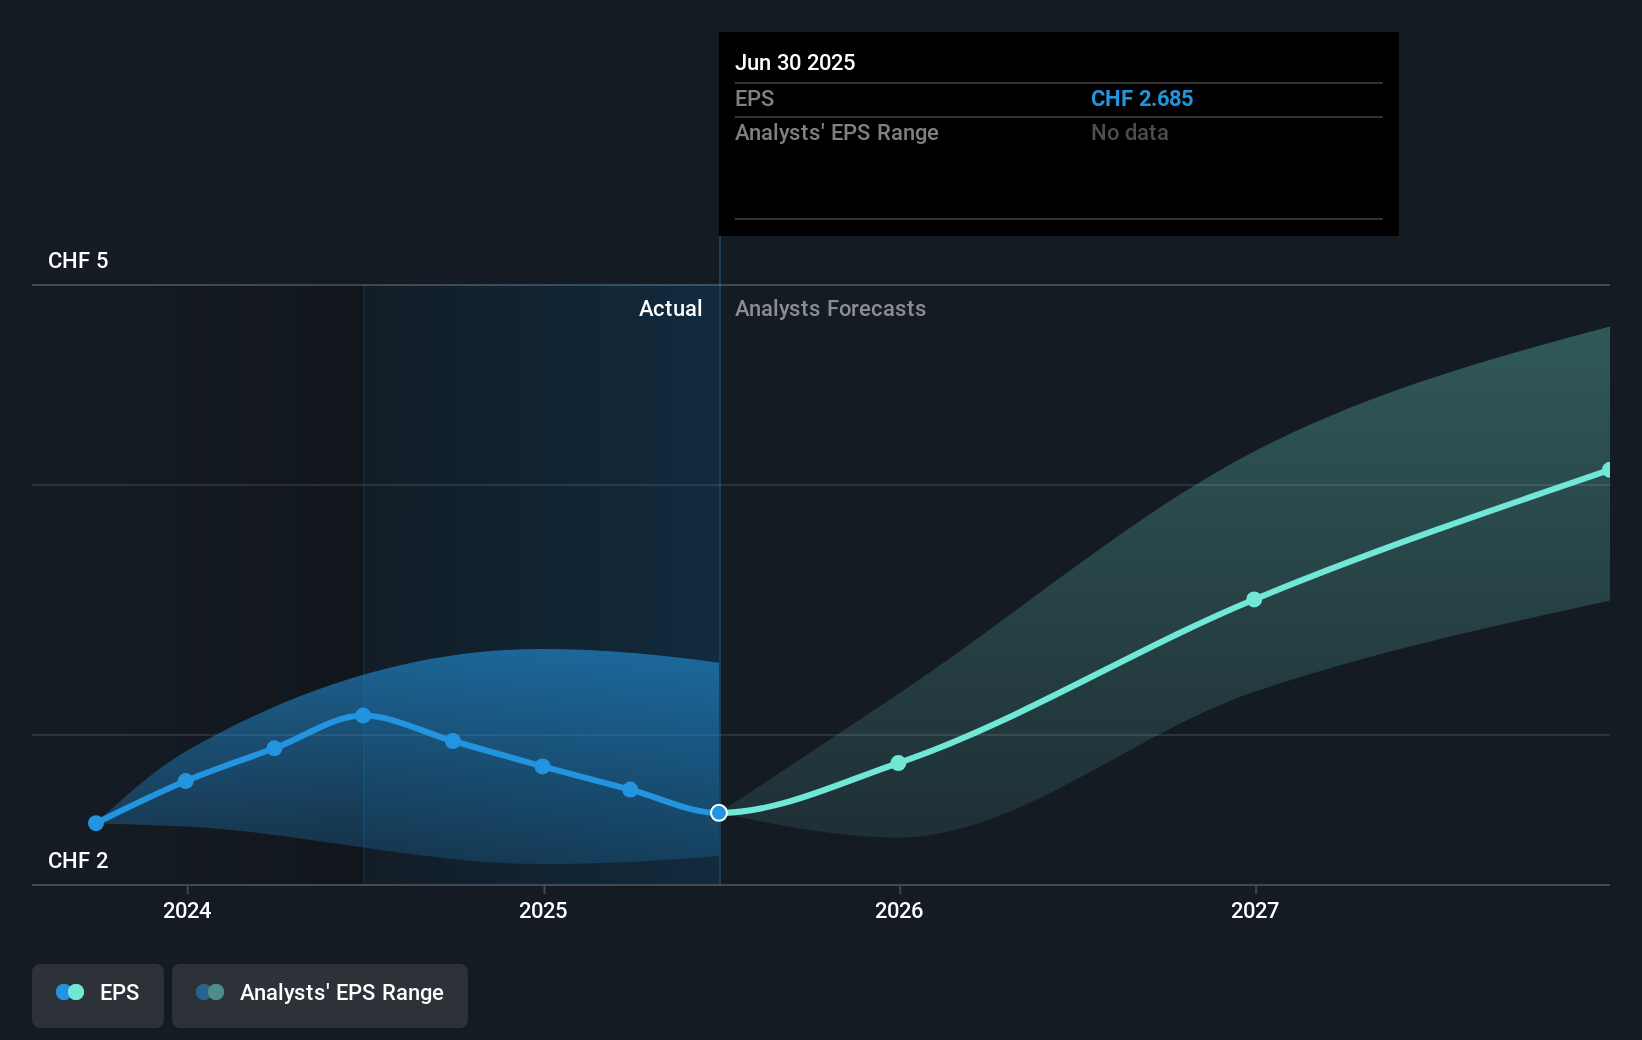The height and width of the screenshot is (1040, 1642).
Task: Select the earliest 2023 EPS data point
Action: pyautogui.click(x=96, y=823)
